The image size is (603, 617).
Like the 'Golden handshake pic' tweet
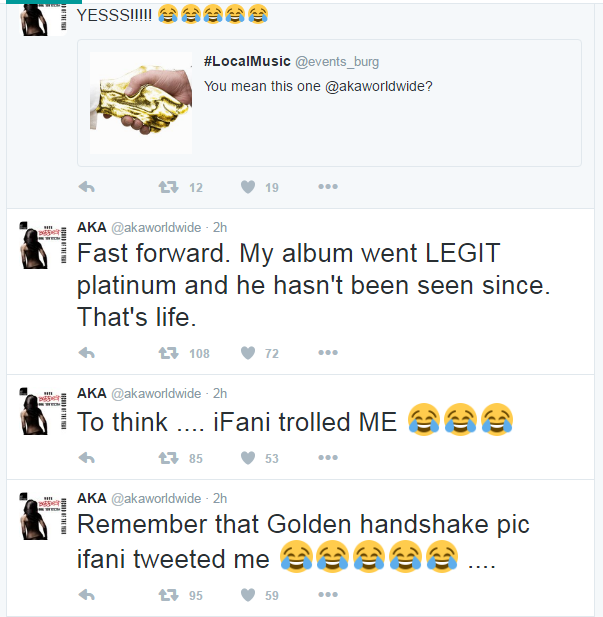[248, 595]
